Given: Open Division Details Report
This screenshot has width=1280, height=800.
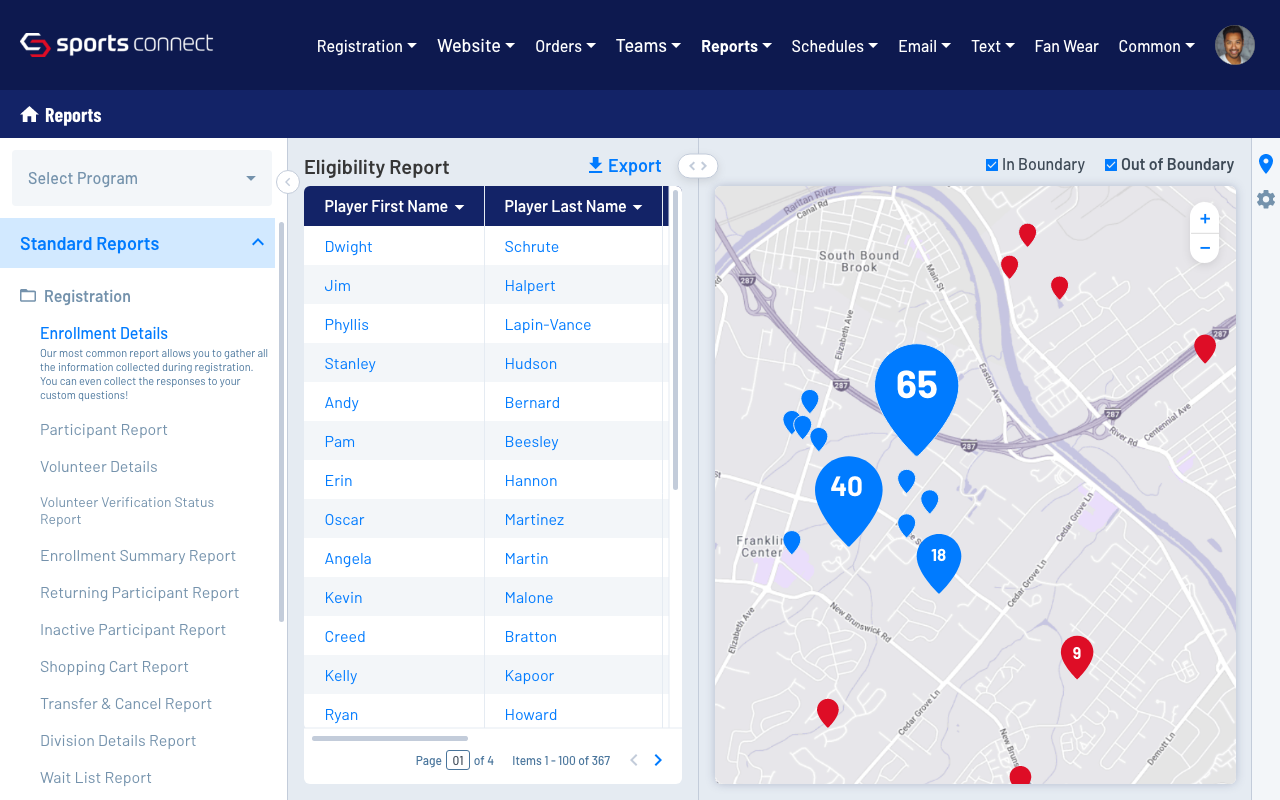Looking at the screenshot, I should coord(118,740).
